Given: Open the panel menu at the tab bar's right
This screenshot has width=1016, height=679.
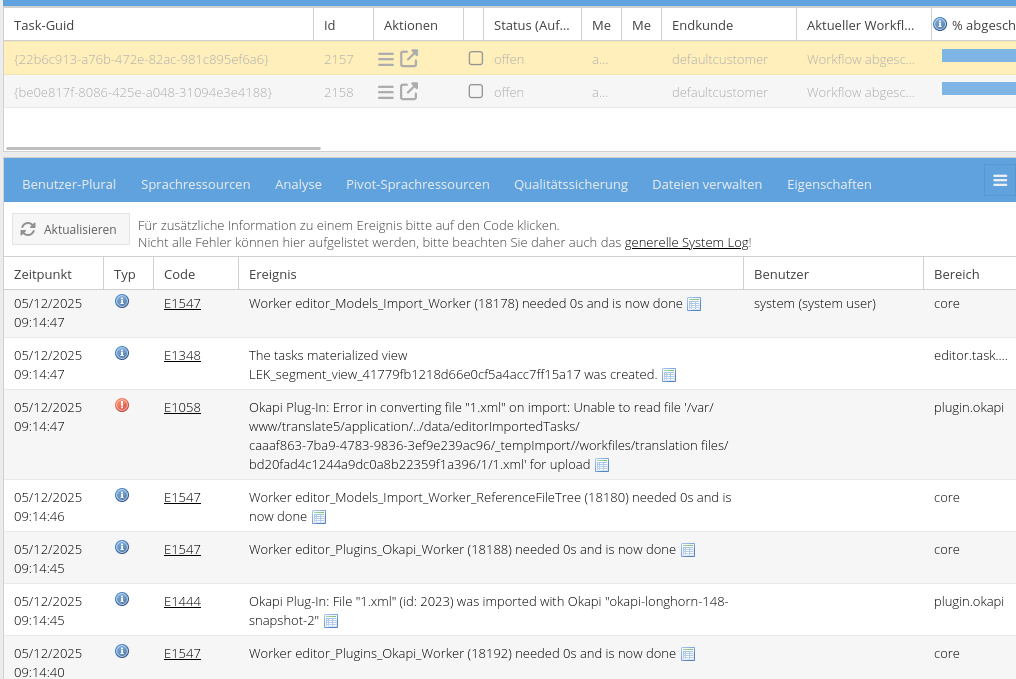Looking at the screenshot, I should (999, 180).
